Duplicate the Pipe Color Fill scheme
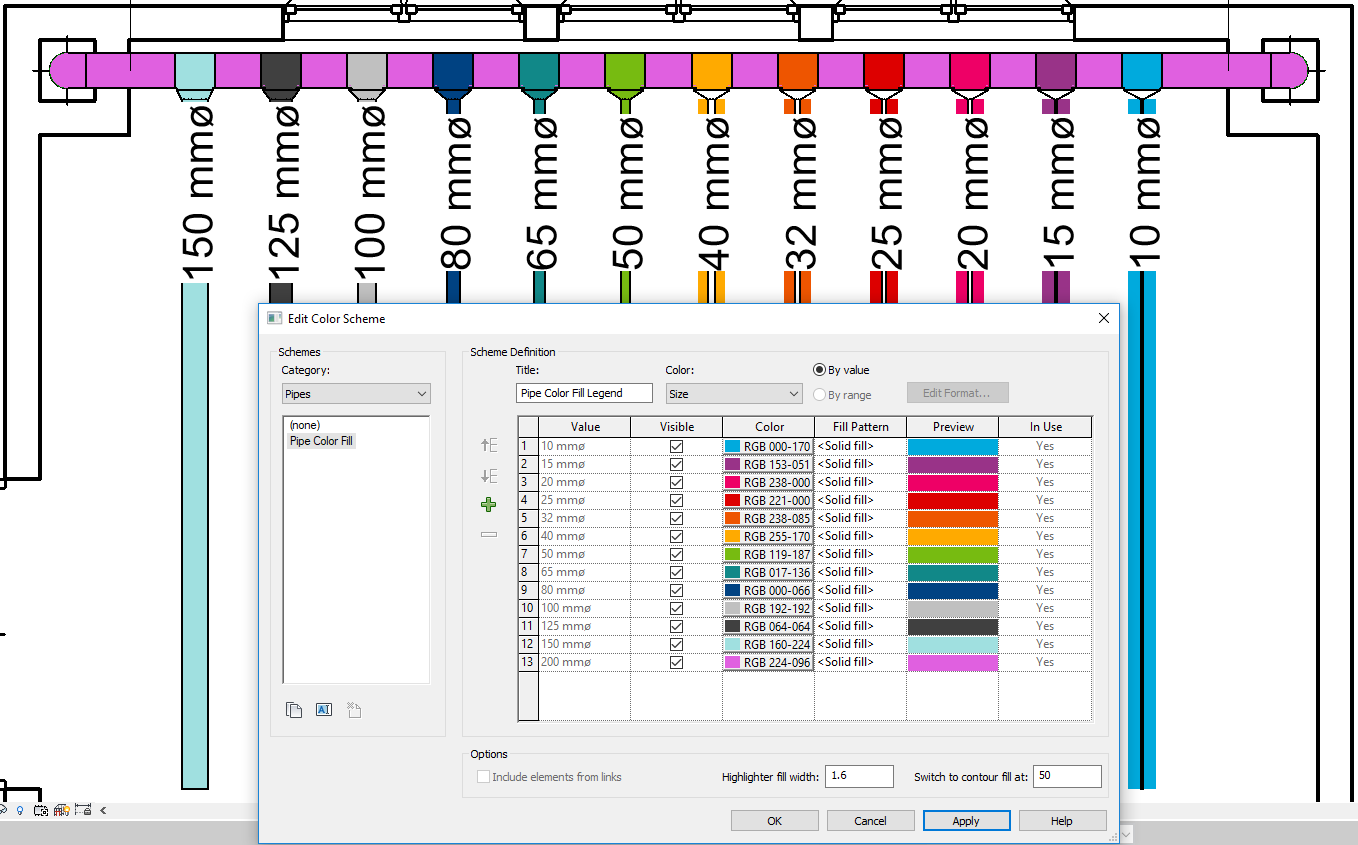Image resolution: width=1358 pixels, height=845 pixels. (295, 709)
